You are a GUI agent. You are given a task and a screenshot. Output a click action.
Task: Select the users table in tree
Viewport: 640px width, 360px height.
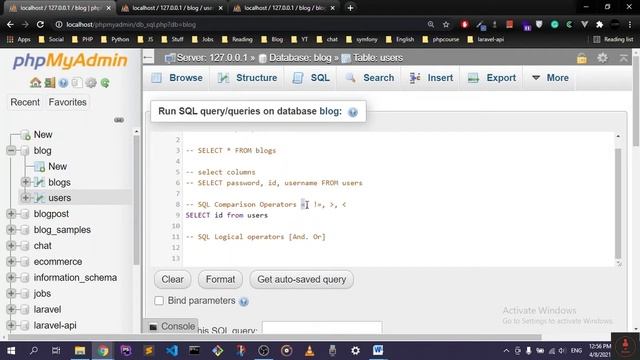60,198
